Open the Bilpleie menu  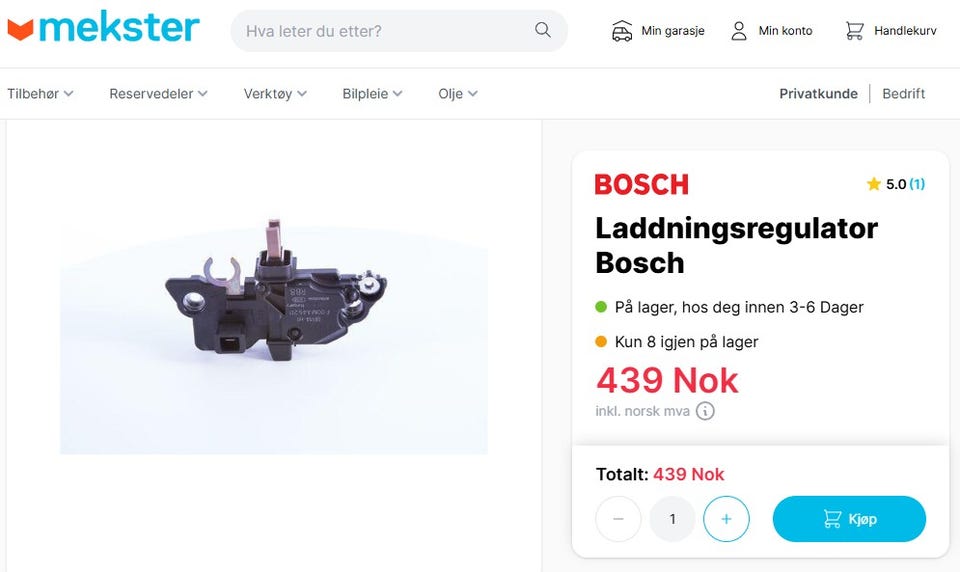372,94
